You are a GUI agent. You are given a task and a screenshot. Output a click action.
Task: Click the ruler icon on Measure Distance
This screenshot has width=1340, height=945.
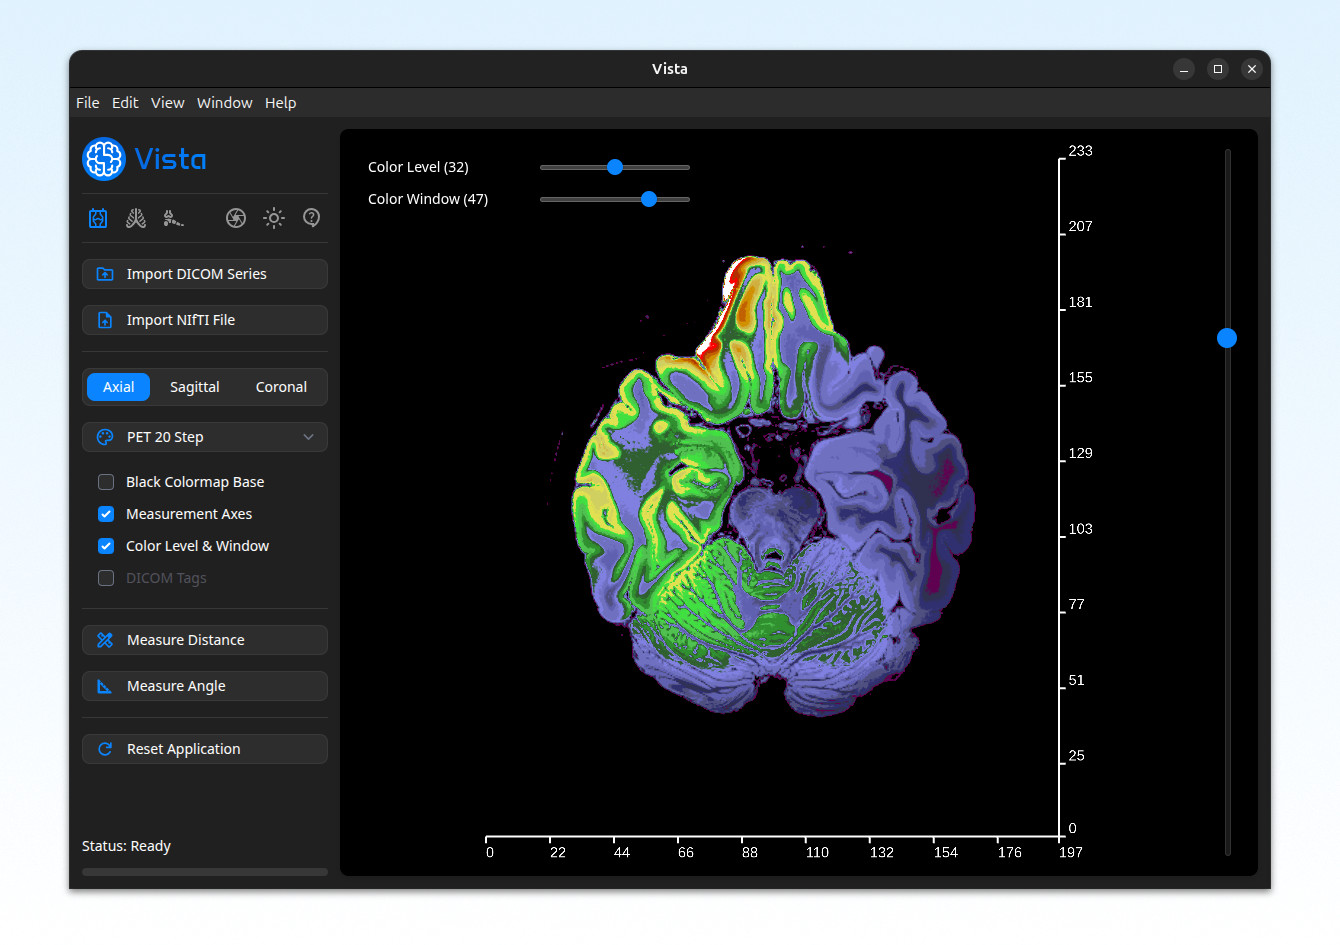[x=105, y=640]
